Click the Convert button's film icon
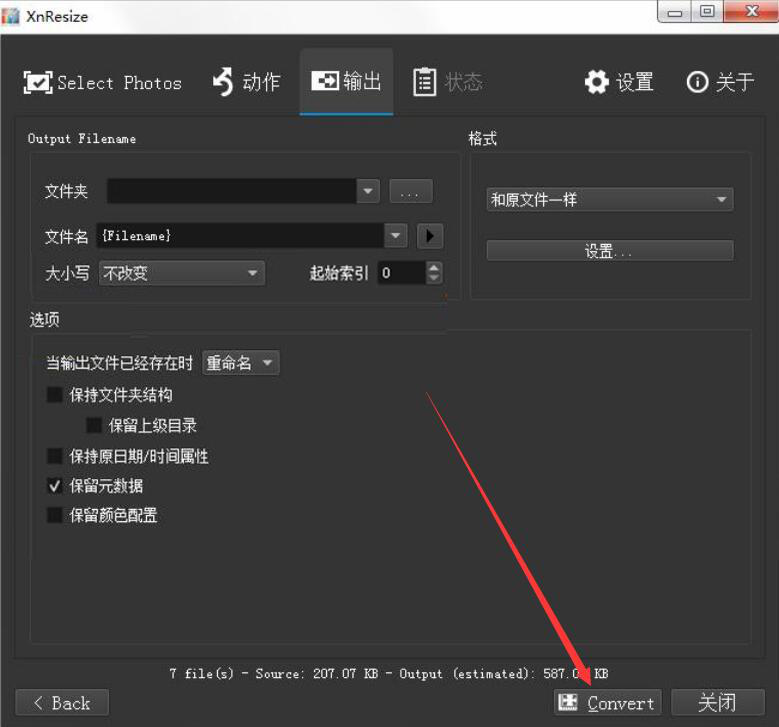Screen dimensions: 779x727 (568, 702)
